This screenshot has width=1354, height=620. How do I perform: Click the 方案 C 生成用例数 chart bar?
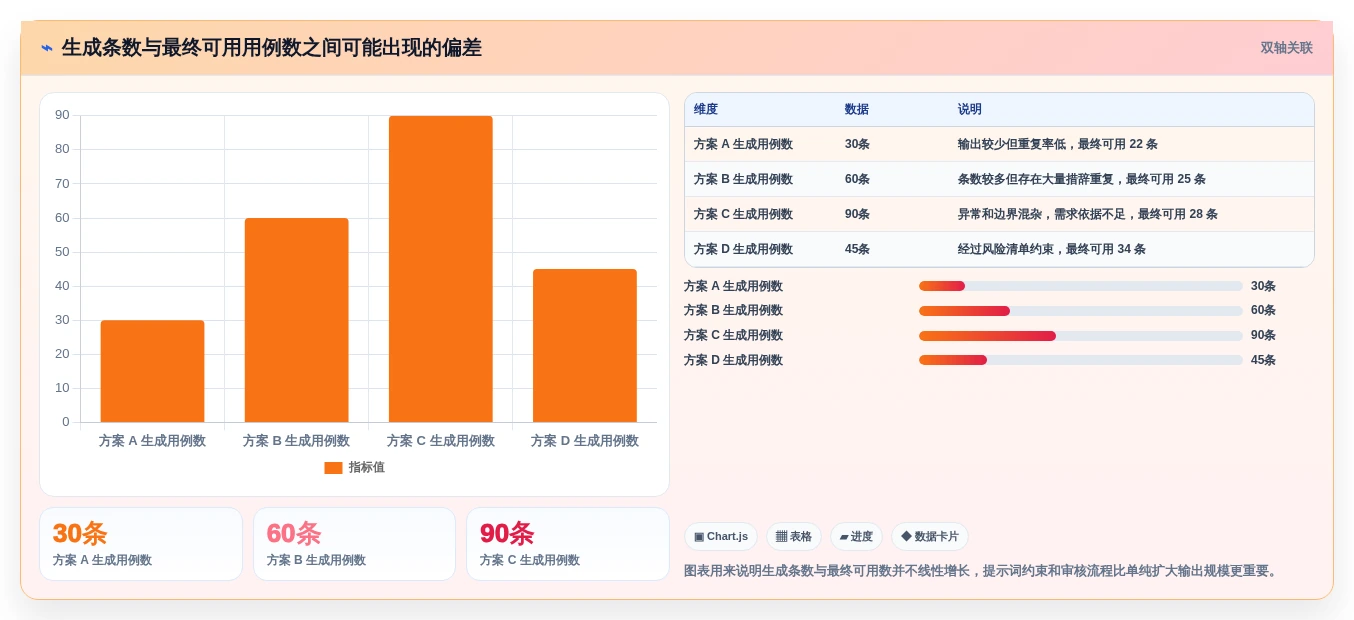pyautogui.click(x=440, y=269)
